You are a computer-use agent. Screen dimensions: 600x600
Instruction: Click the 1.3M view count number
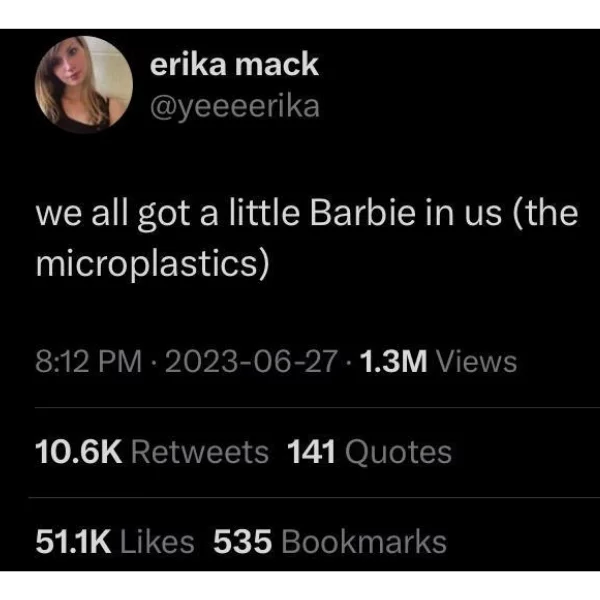pyautogui.click(x=393, y=362)
